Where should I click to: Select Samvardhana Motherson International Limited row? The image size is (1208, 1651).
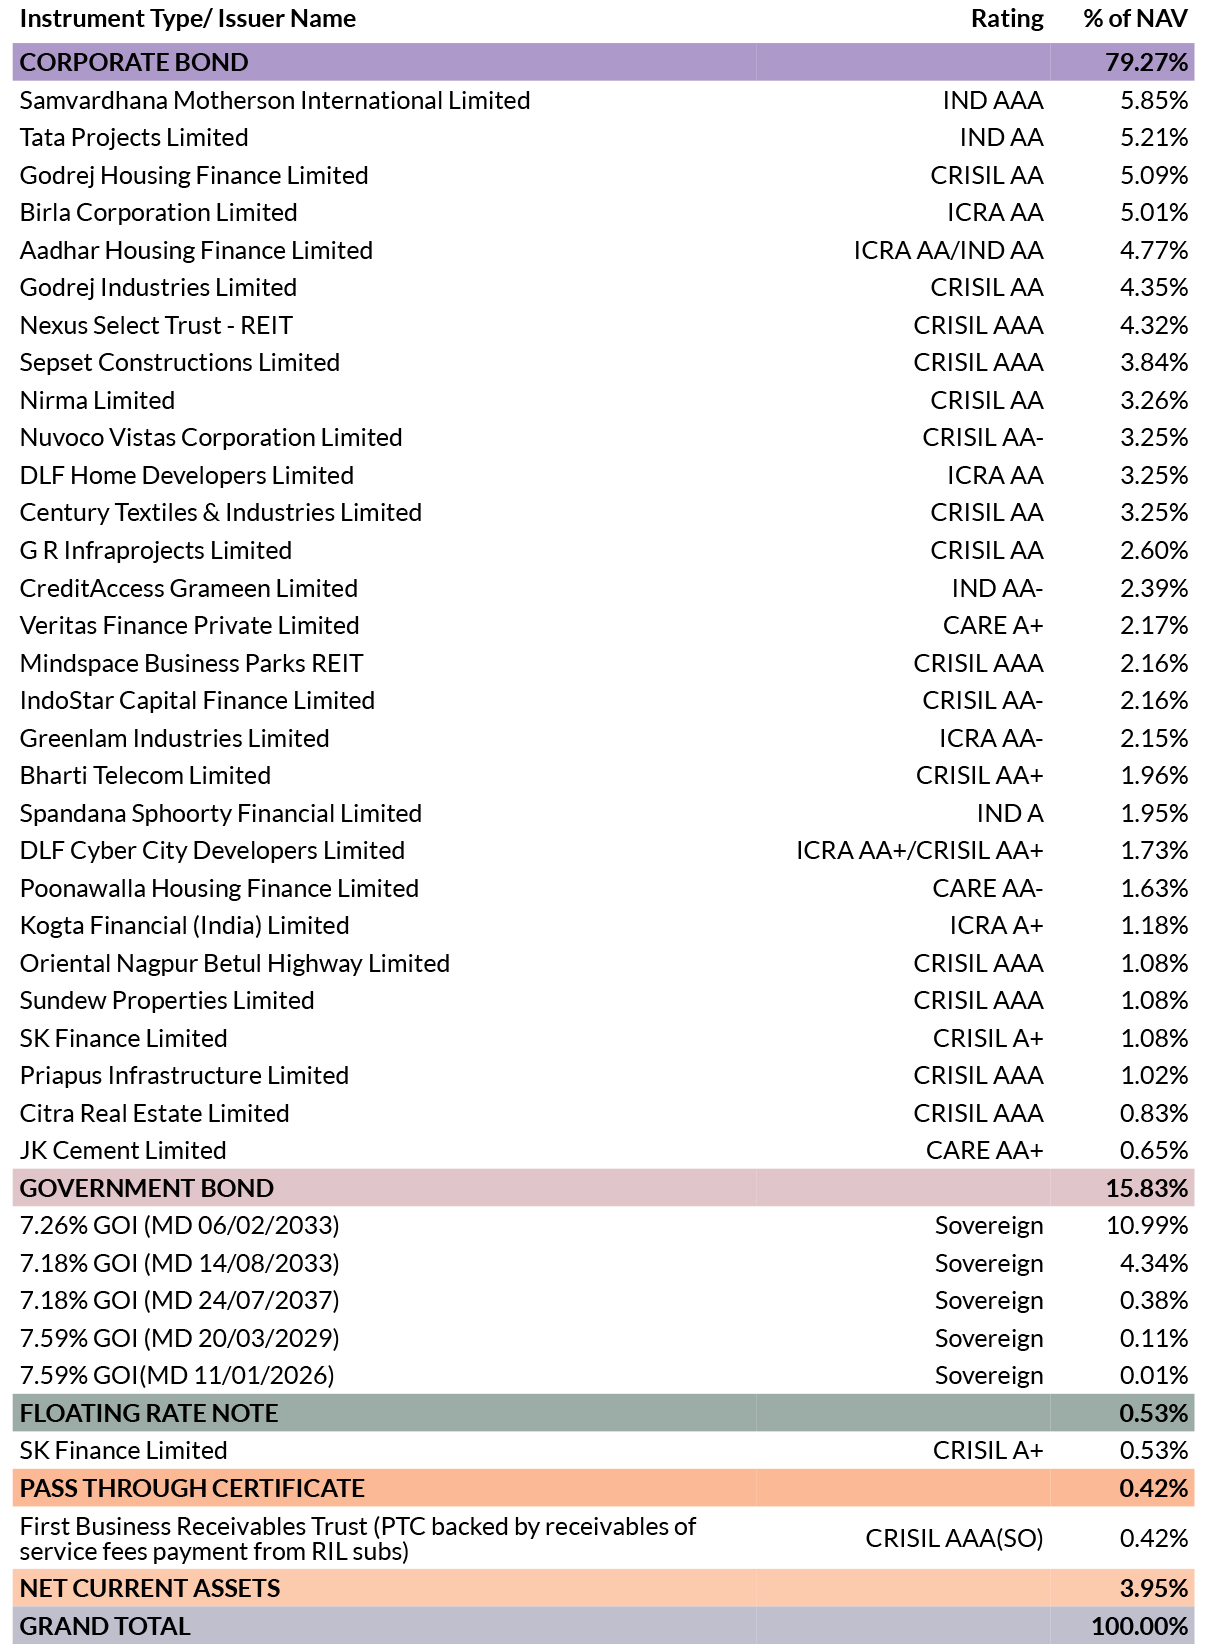(603, 100)
